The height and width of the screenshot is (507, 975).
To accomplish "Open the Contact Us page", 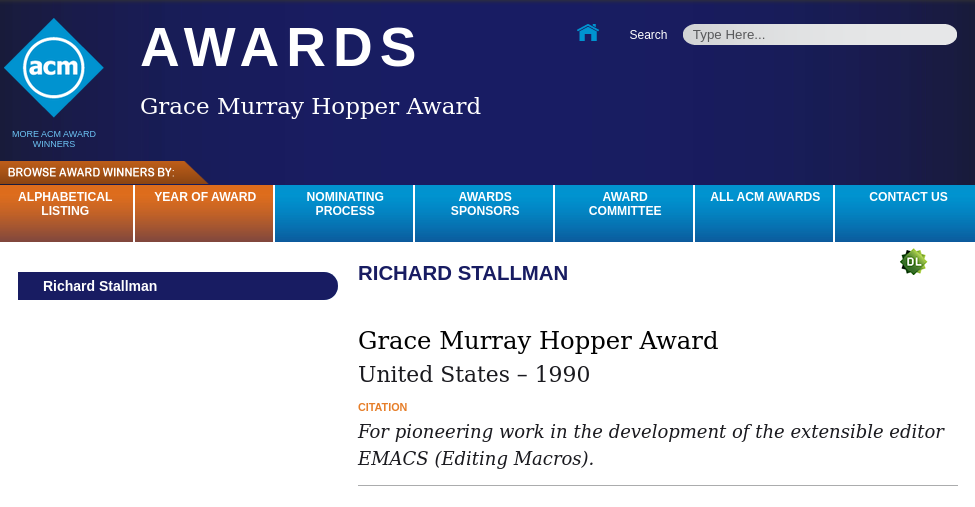I will (908, 198).
